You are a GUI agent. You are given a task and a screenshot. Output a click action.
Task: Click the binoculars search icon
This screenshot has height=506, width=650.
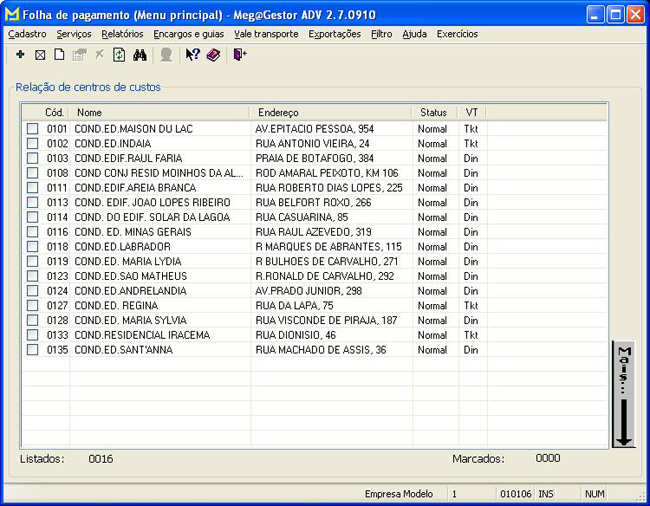[x=140, y=55]
